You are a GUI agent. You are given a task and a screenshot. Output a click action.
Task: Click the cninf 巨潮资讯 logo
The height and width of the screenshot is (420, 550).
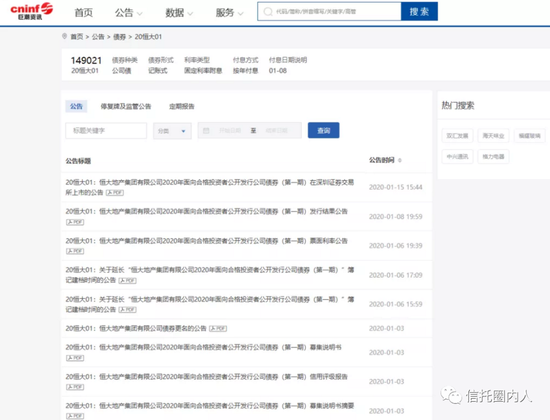coord(32,11)
